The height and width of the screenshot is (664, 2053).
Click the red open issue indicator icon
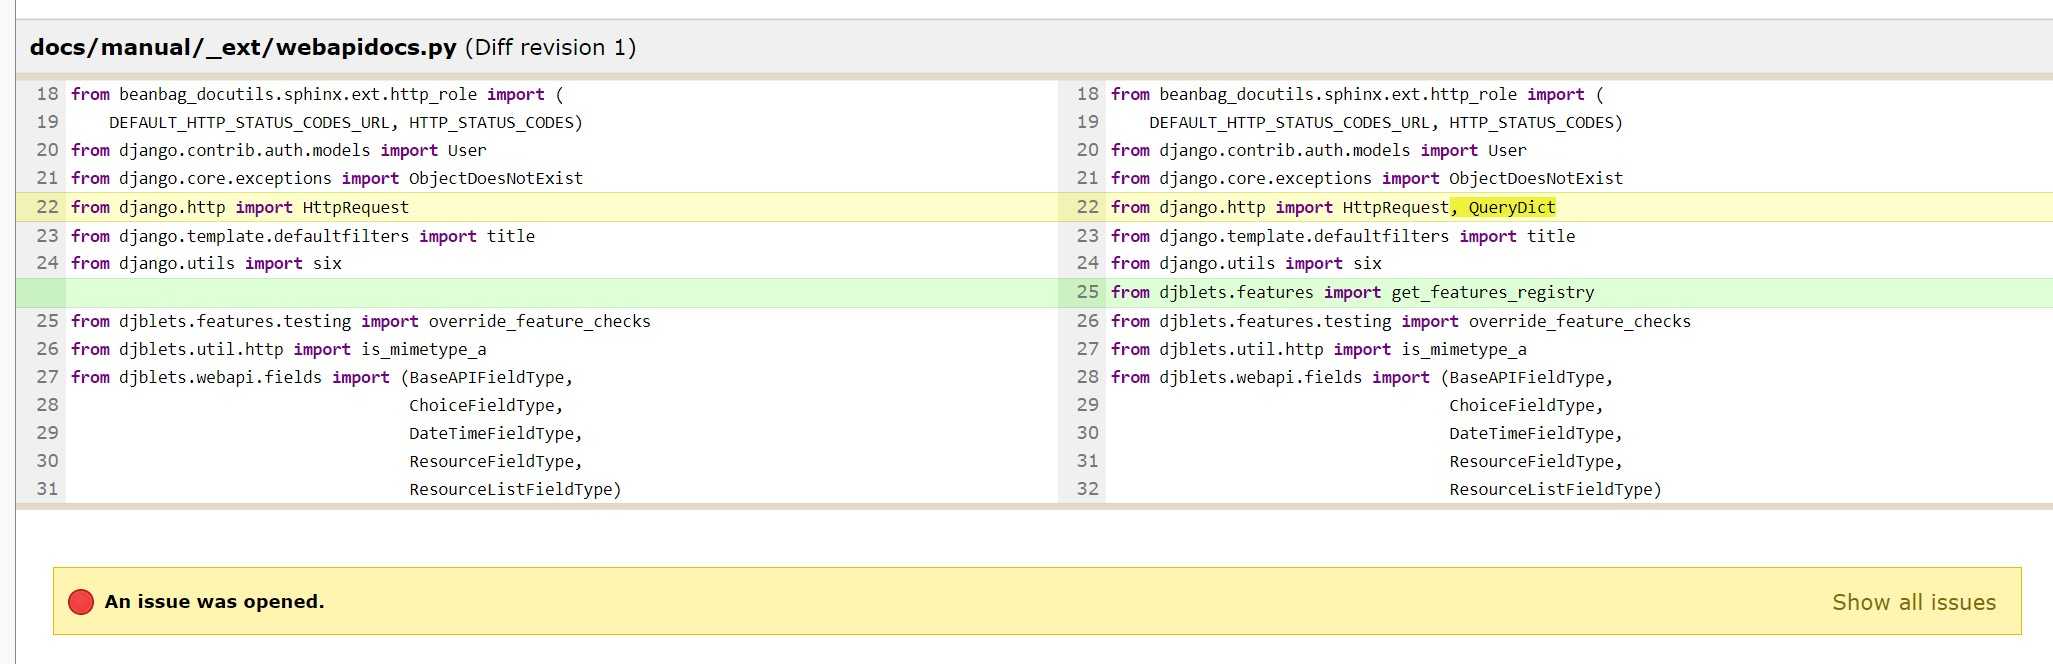81,602
